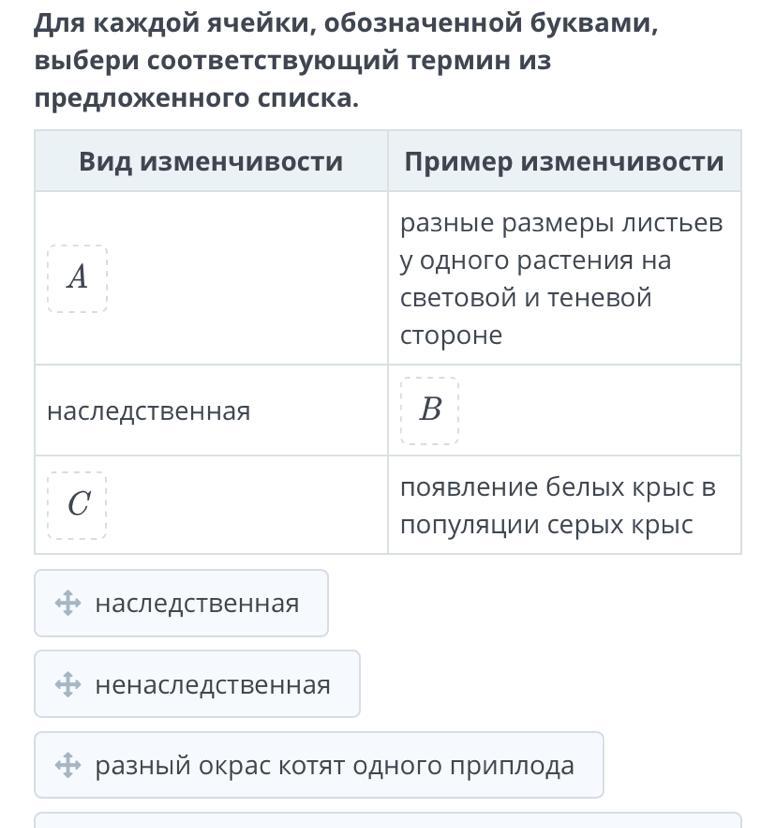
Task: Select drop placeholder B in the table
Action: [430, 410]
